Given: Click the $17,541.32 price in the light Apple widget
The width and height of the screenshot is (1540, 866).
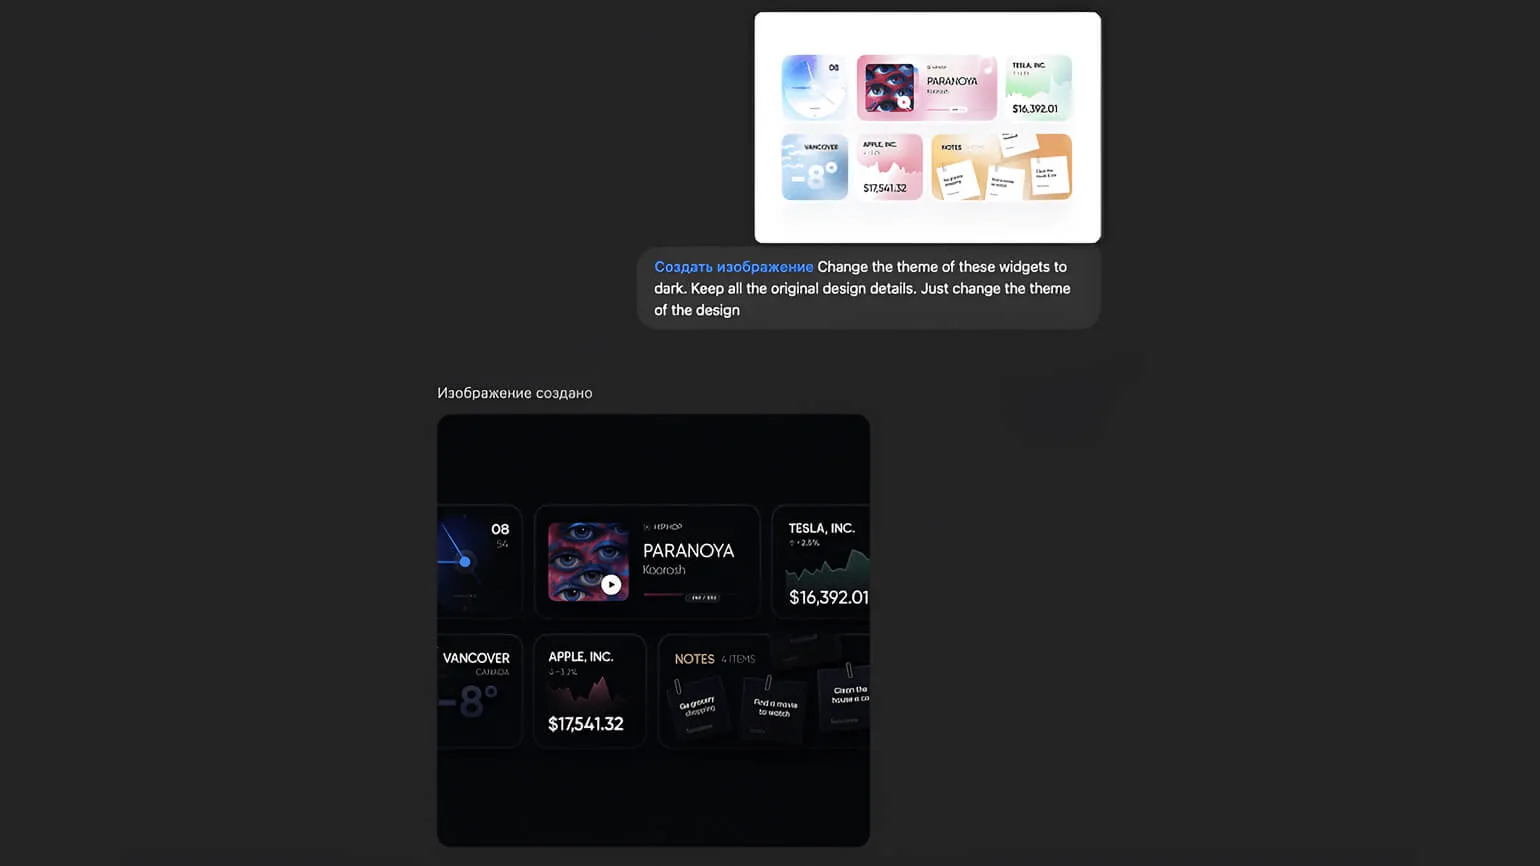Looking at the screenshot, I should 885,188.
